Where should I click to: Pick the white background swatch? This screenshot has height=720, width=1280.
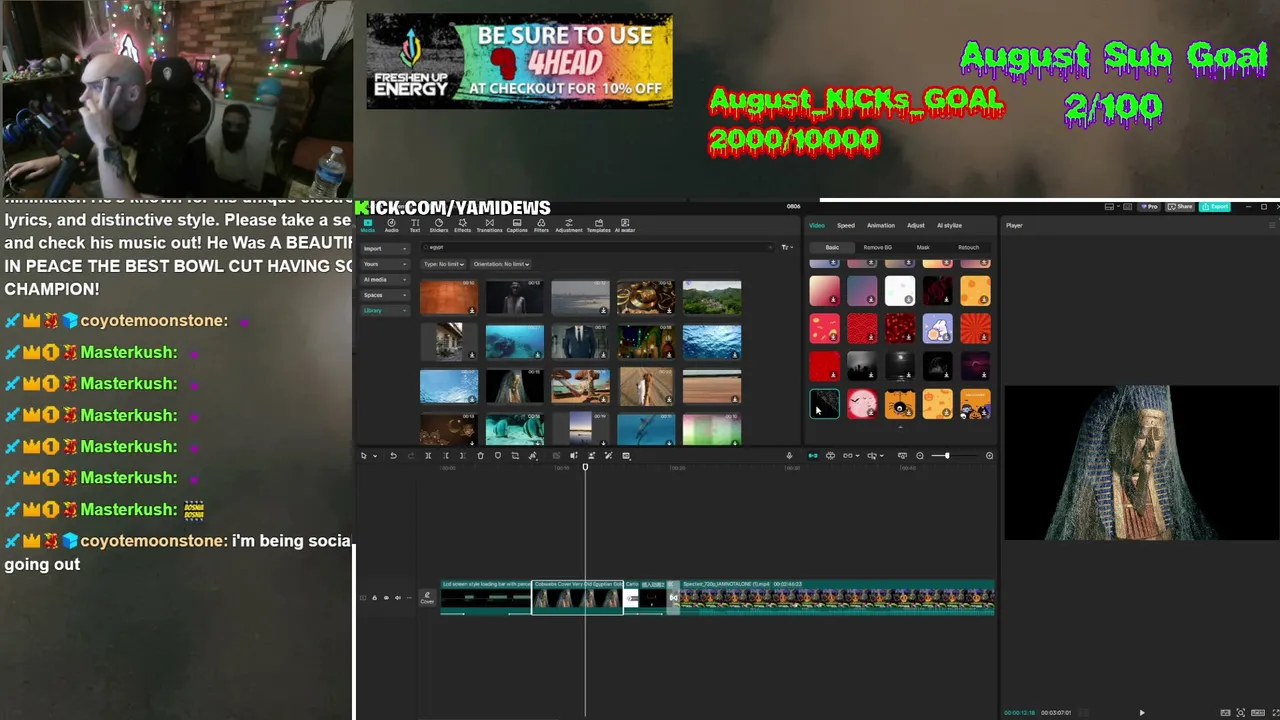899,291
